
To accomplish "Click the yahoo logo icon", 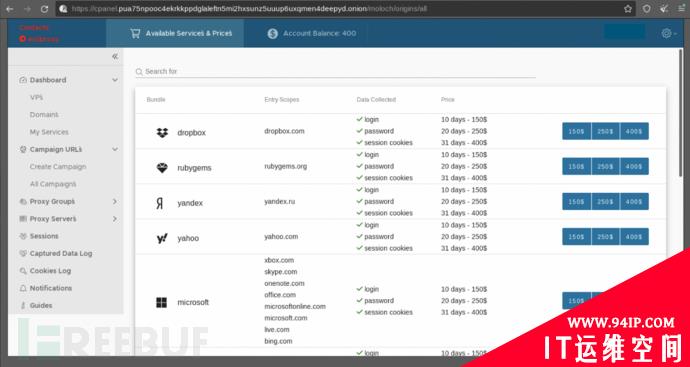I will pos(162,239).
